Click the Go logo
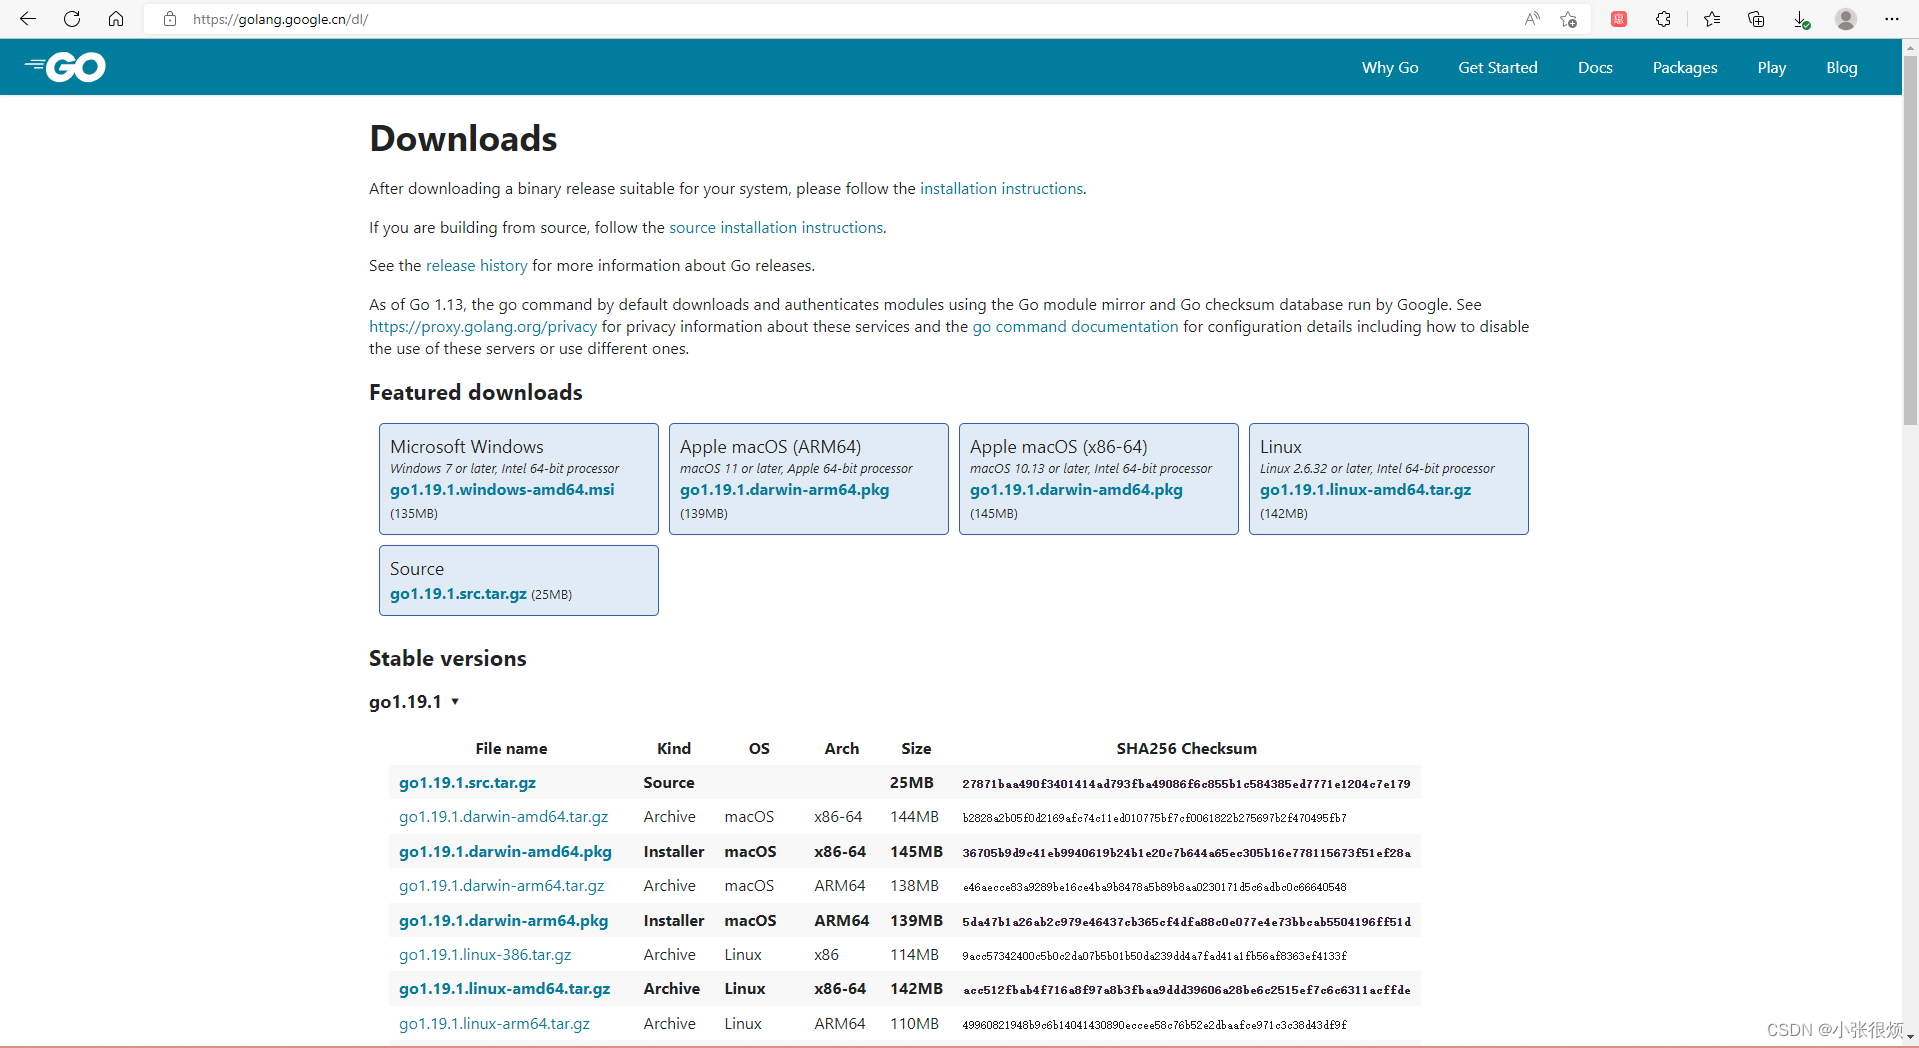This screenshot has height=1048, width=1919. click(x=65, y=67)
